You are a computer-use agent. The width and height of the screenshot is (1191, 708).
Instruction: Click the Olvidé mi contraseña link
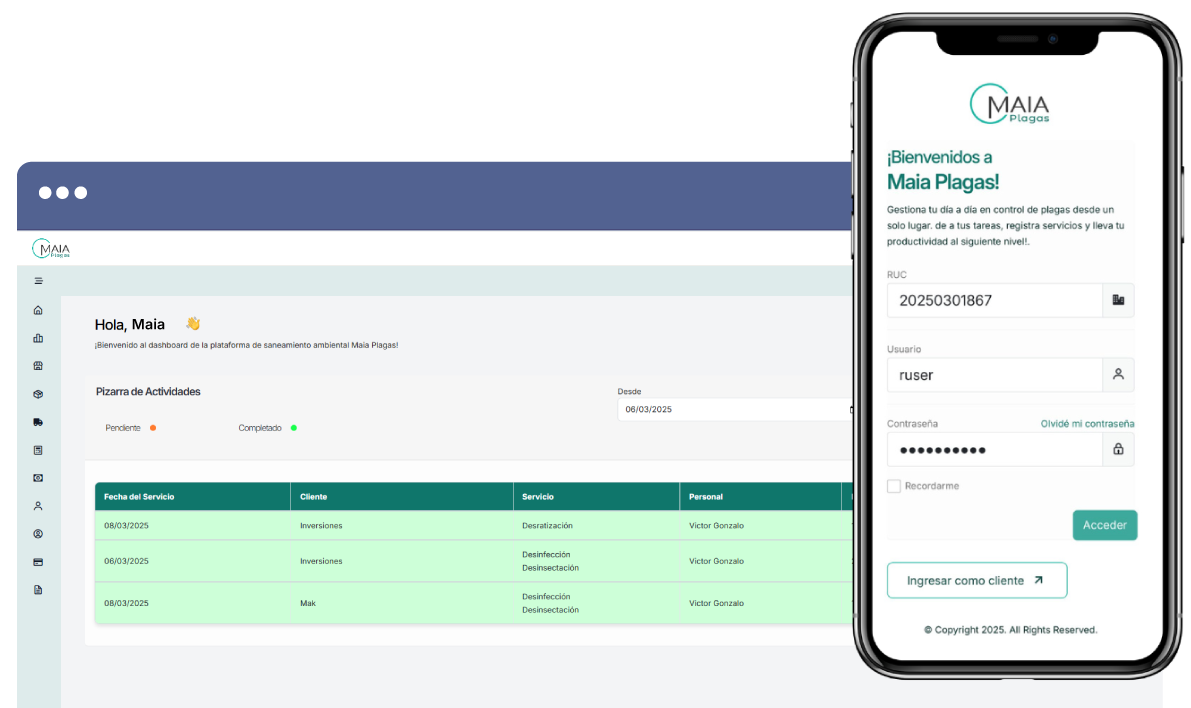tap(1087, 424)
